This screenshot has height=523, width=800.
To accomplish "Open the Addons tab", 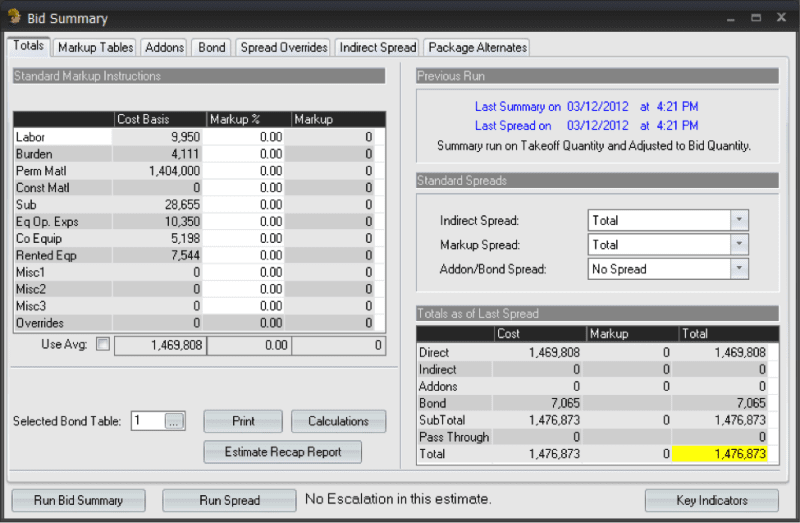I will [x=165, y=47].
